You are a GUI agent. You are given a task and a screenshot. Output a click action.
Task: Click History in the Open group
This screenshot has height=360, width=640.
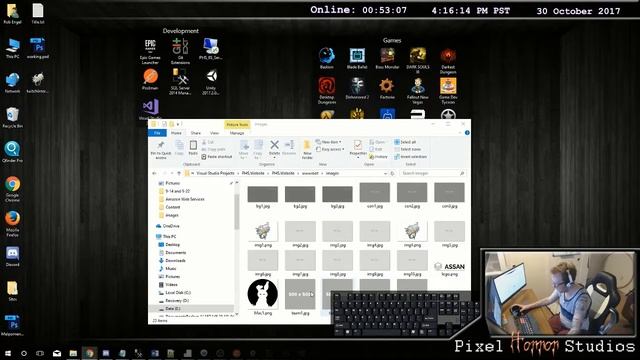[378, 157]
